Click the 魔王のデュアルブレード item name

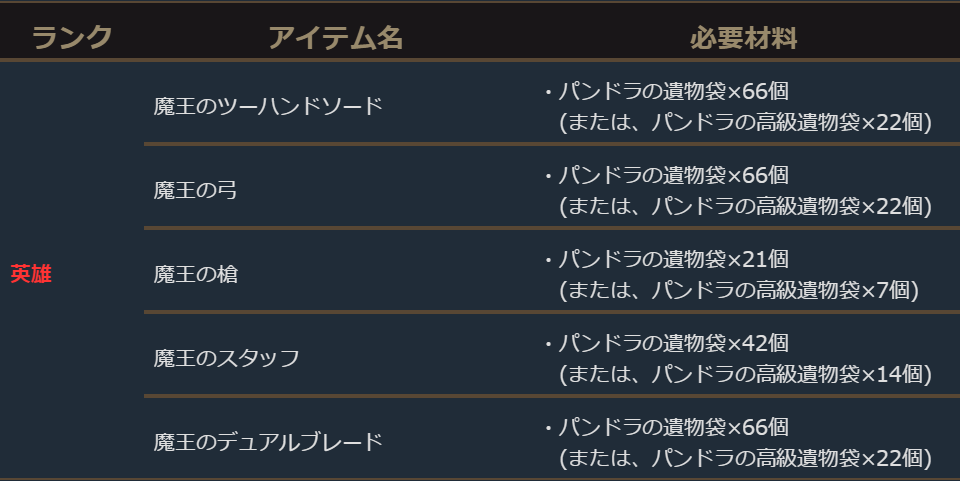(x=268, y=442)
